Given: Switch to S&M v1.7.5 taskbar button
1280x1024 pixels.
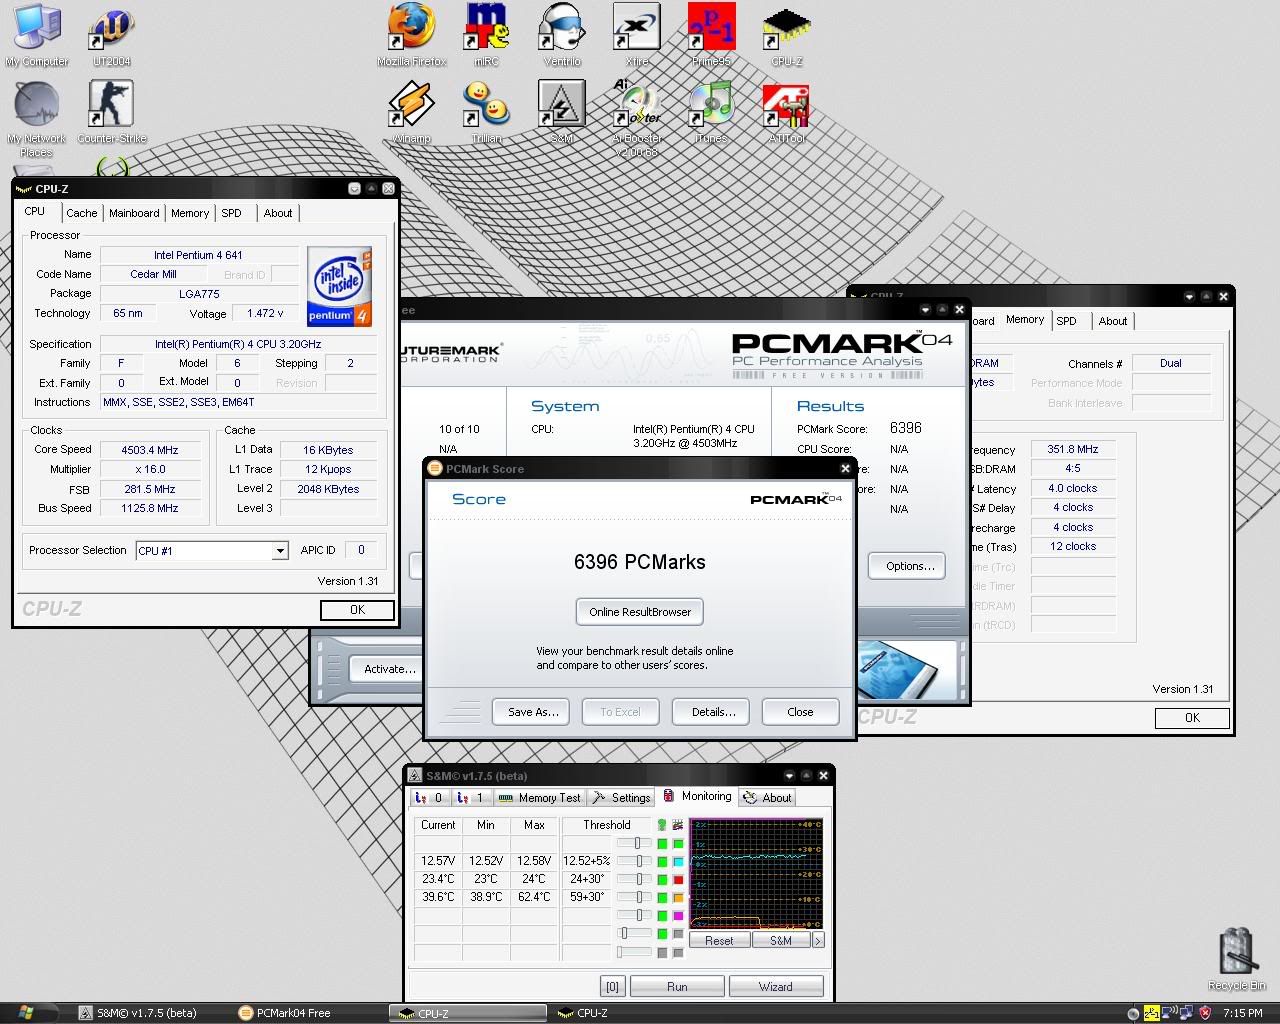Looking at the screenshot, I should click(148, 1013).
